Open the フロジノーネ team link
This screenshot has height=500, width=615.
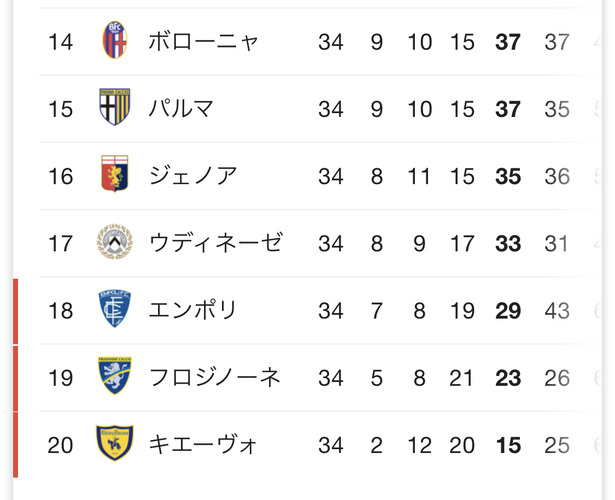pyautogui.click(x=215, y=377)
